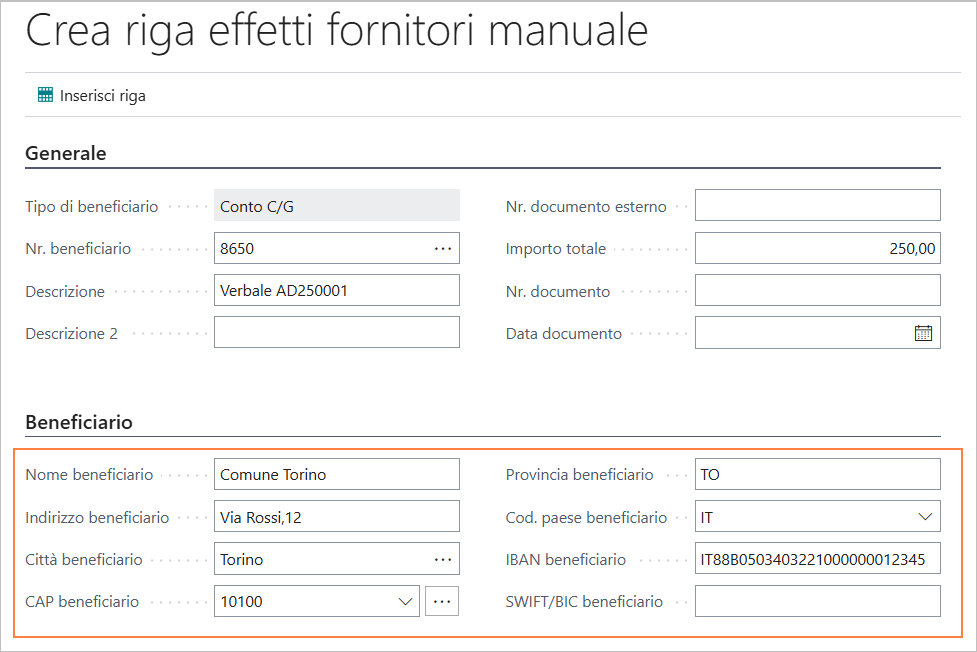
Task: Click ellipsis button beside CAP beneficiario
Action: [x=443, y=602]
